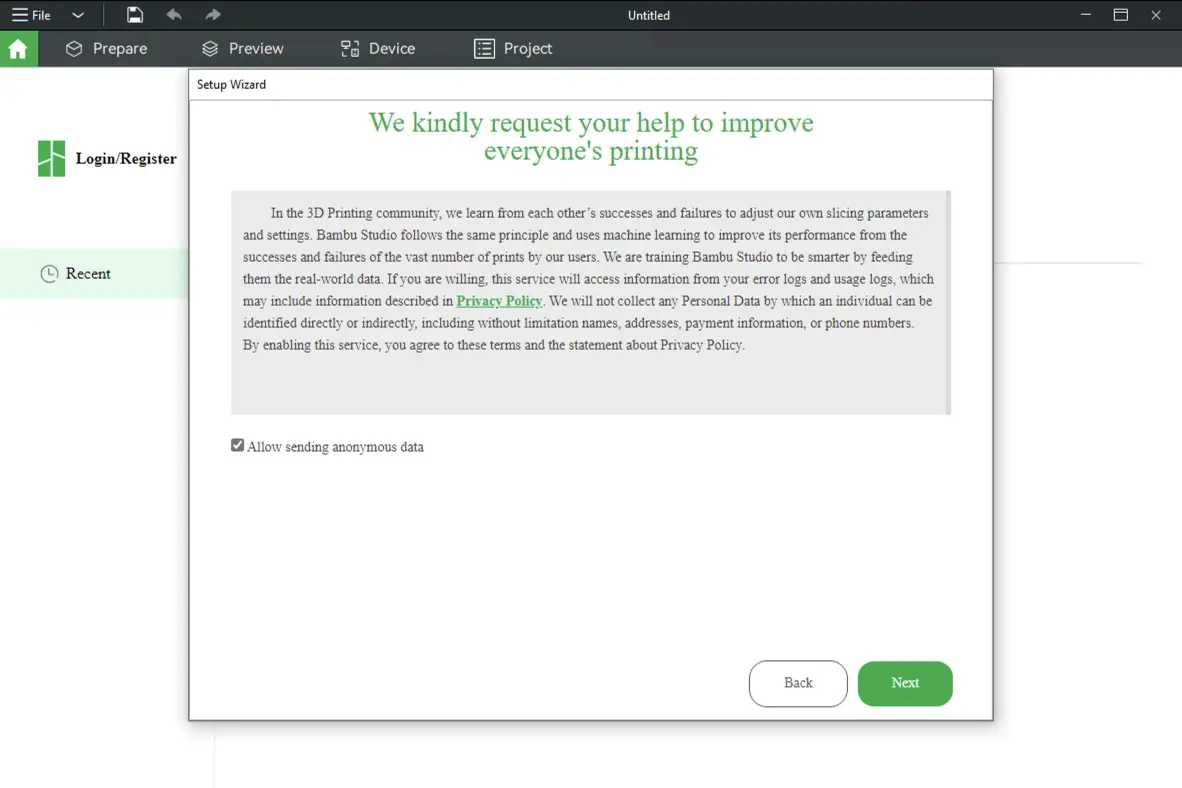This screenshot has width=1182, height=788.
Task: Switch to the Project tab
Action: tap(513, 49)
